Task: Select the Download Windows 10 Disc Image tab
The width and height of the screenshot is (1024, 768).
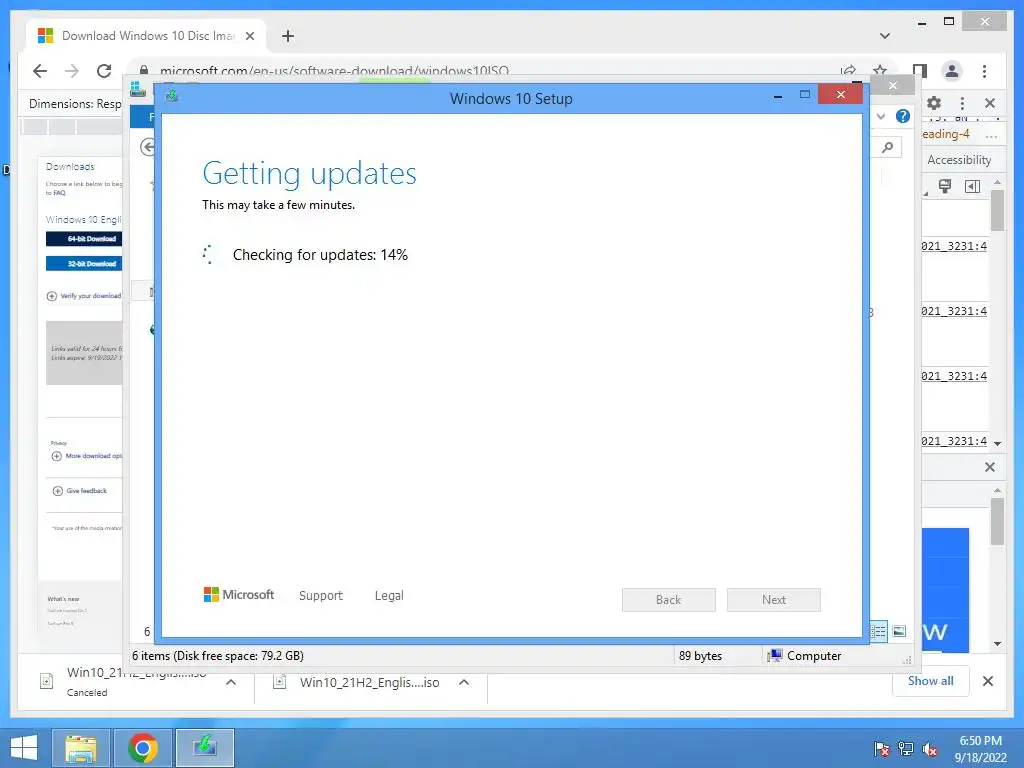Action: 145,36
